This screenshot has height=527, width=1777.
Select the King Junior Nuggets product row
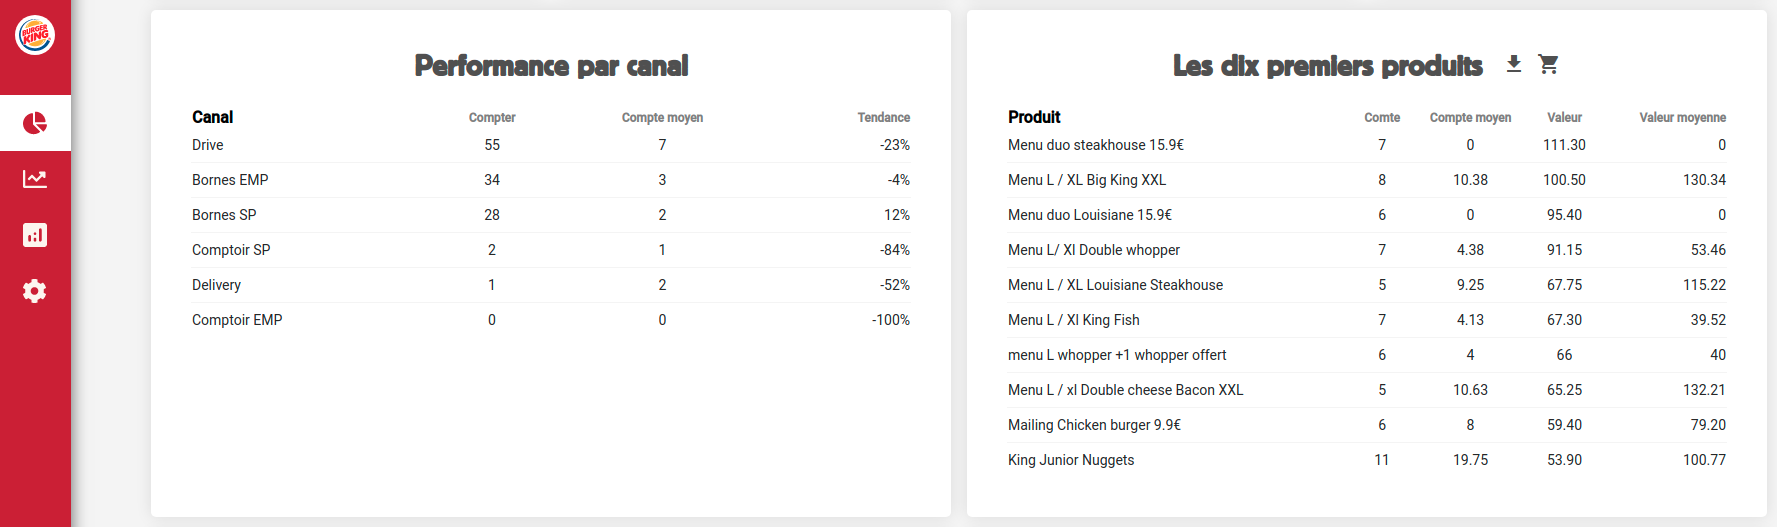point(1071,460)
